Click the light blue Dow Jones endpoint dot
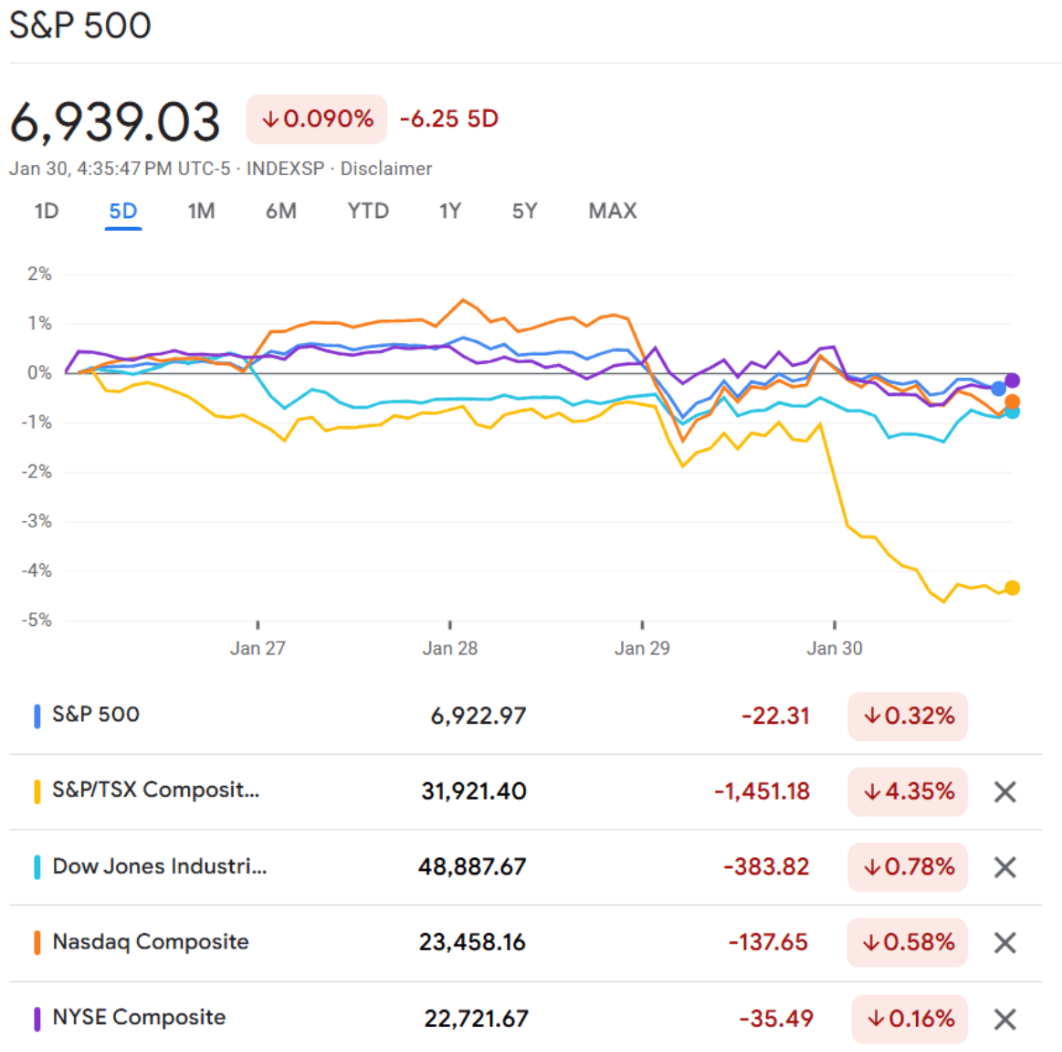 pos(1012,412)
